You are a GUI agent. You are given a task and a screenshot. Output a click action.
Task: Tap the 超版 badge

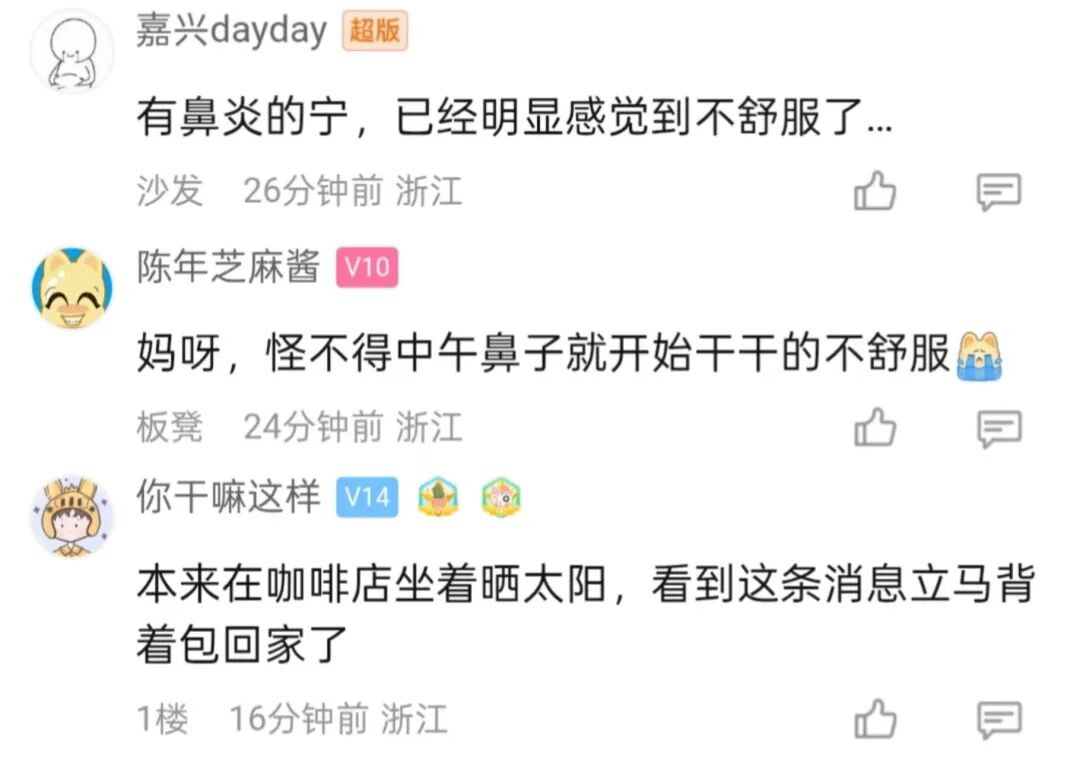click(x=375, y=31)
